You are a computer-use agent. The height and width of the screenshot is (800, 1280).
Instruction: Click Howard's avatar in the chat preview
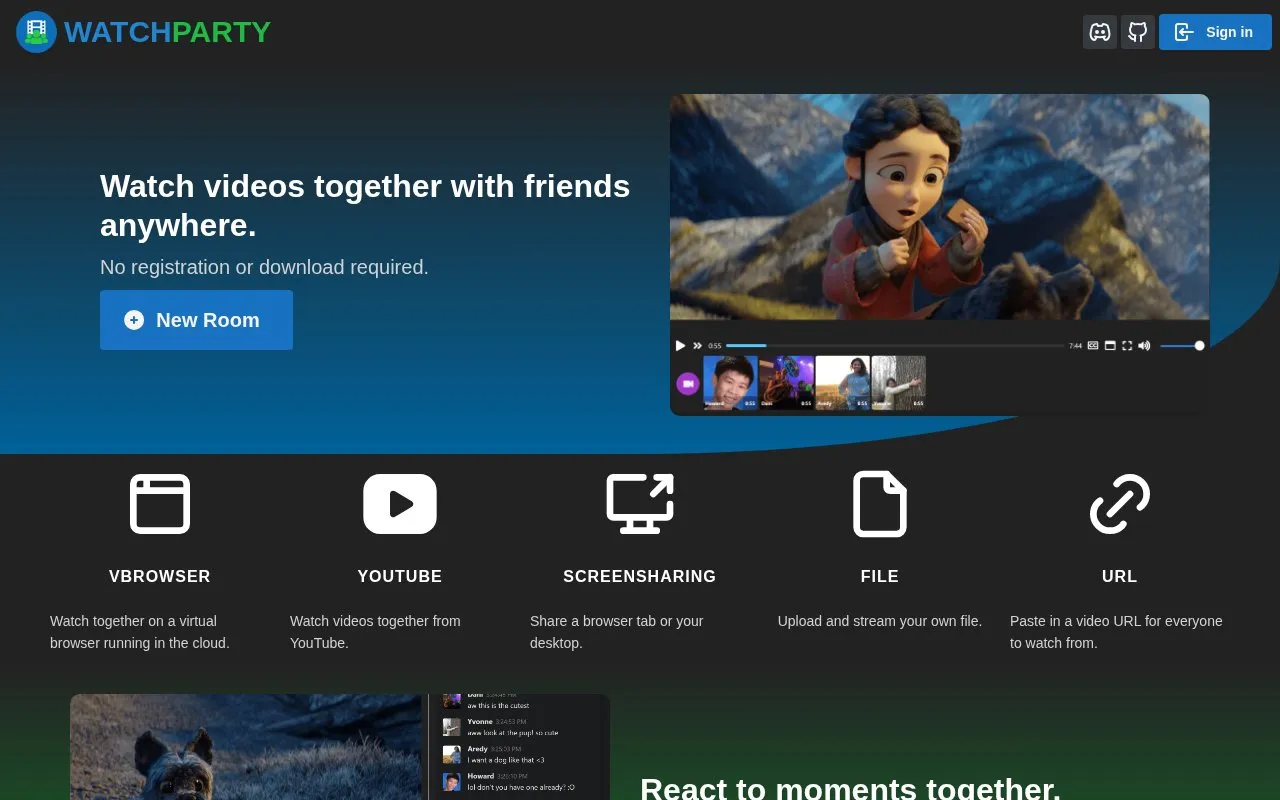coord(452,781)
